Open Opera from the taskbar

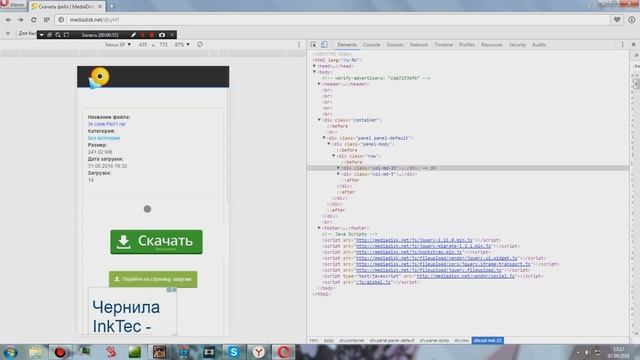(x=283, y=352)
